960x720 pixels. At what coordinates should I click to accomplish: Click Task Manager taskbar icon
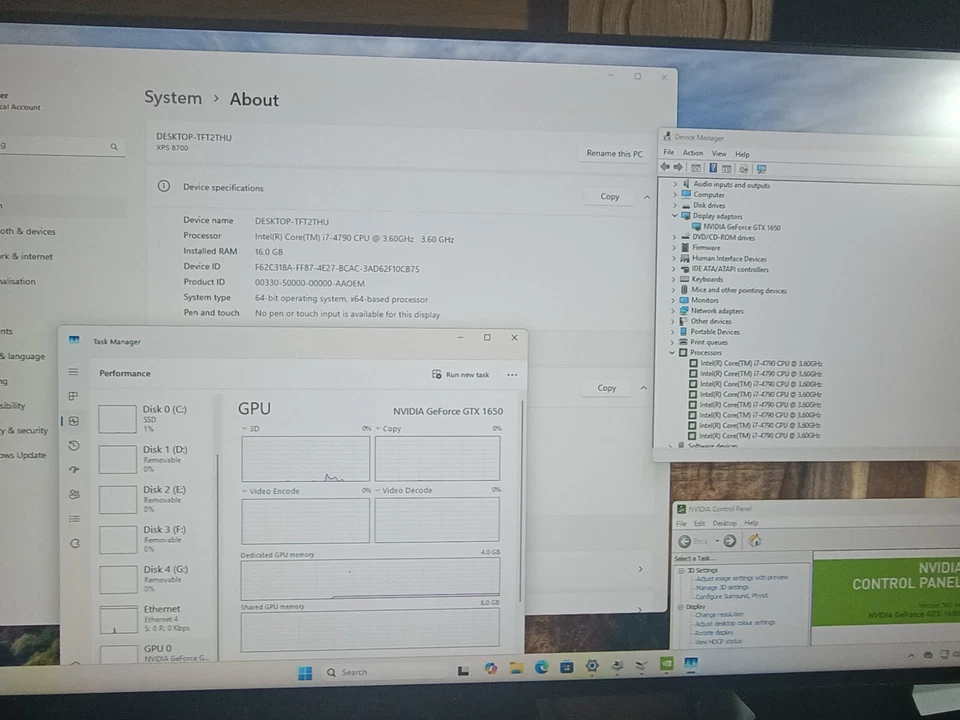point(691,663)
